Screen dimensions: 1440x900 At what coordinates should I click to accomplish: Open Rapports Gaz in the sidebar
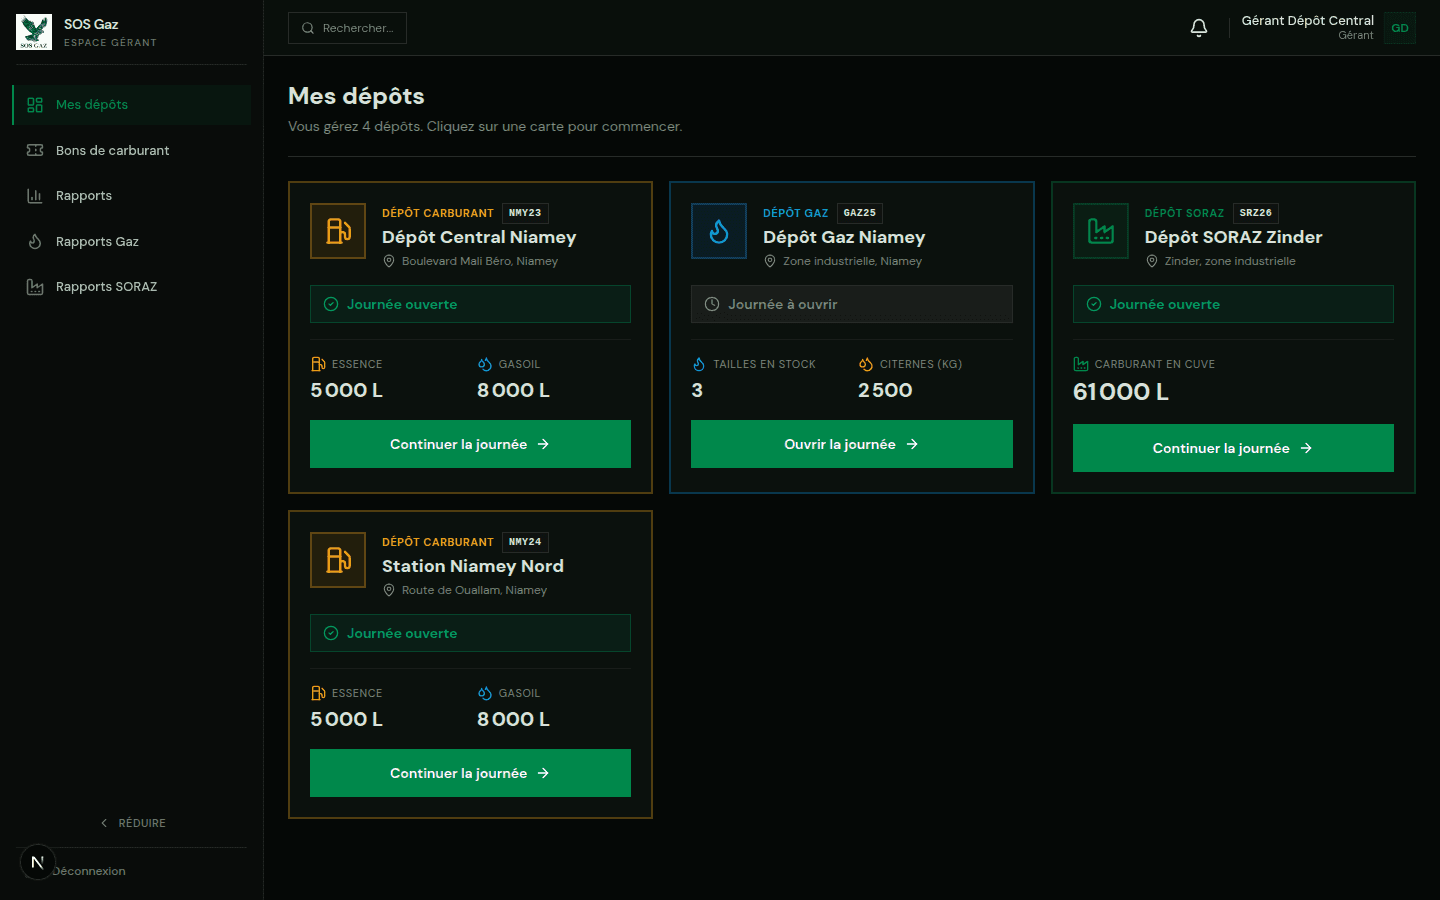(131, 241)
